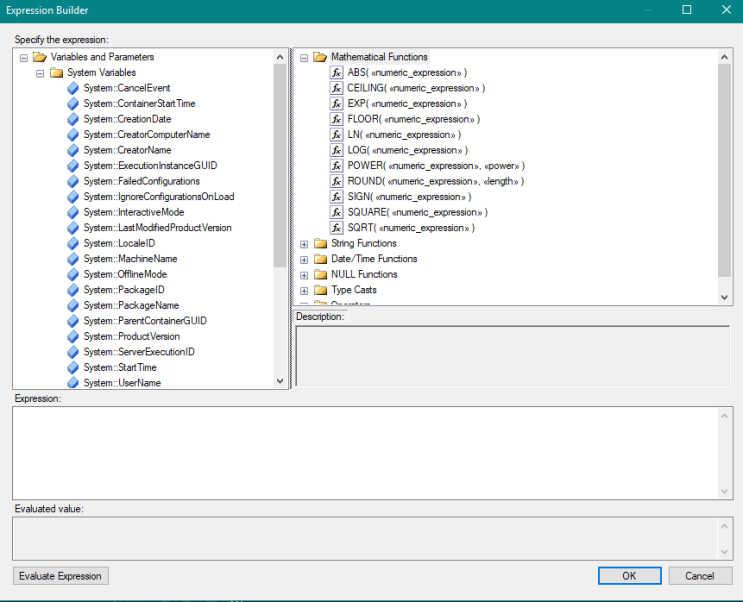The width and height of the screenshot is (743, 602).
Task: Select System::PackageID variable text
Action: tap(124, 290)
